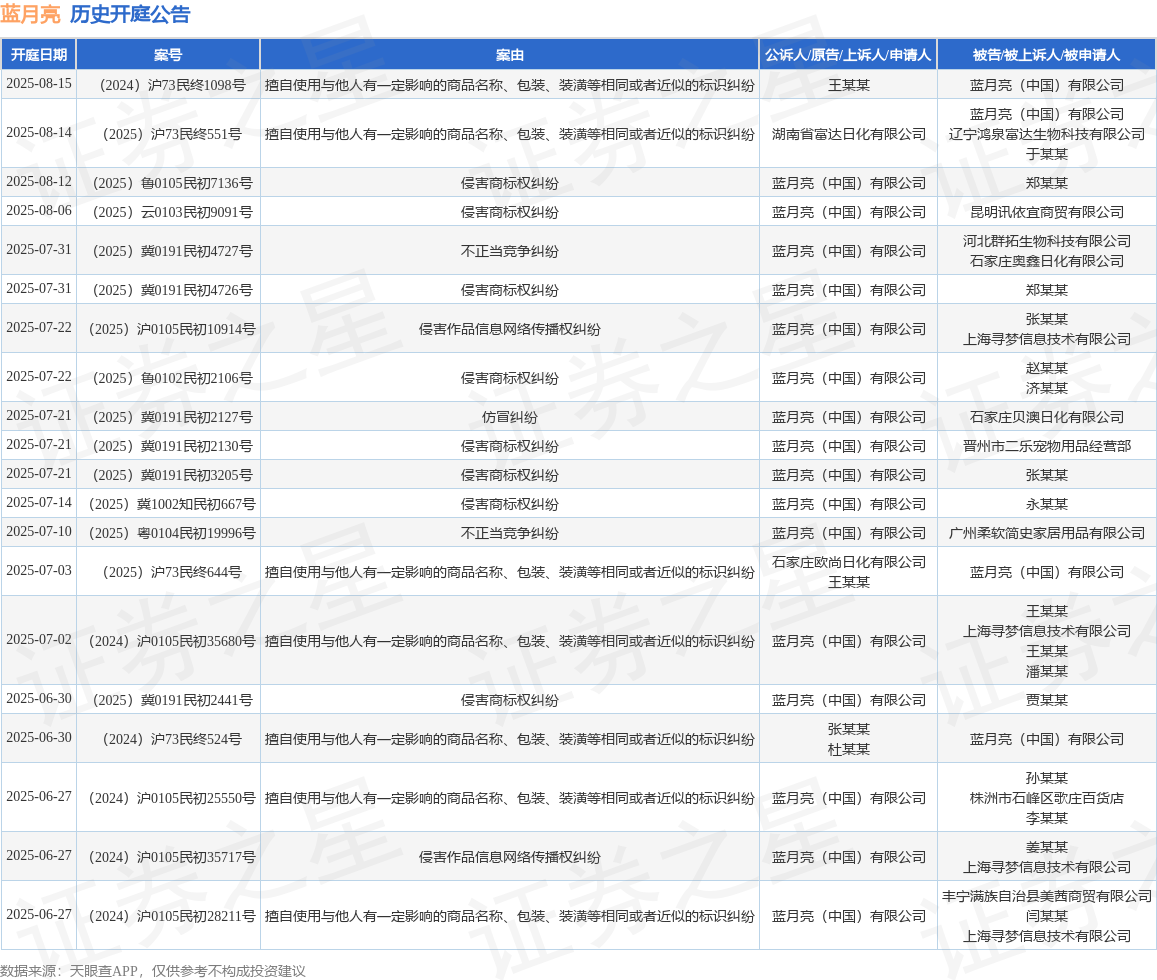This screenshot has height=980, width=1157.
Task: Click plaintiff 湖南省富达日化有限公司
Action: (849, 134)
